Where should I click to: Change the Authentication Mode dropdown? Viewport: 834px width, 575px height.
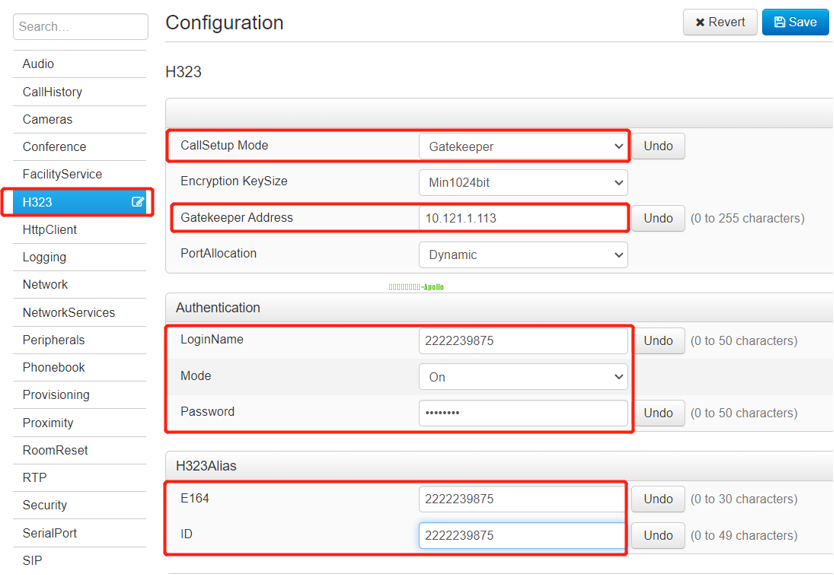[523, 377]
